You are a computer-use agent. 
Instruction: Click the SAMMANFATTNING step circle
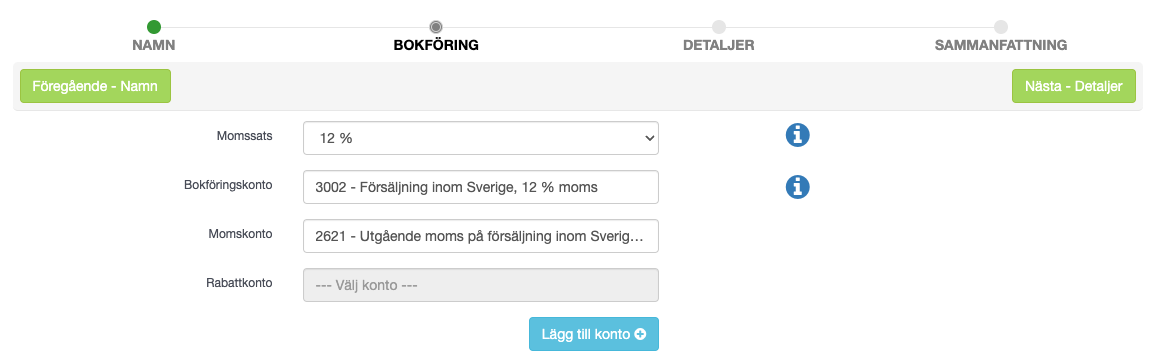point(1001,27)
